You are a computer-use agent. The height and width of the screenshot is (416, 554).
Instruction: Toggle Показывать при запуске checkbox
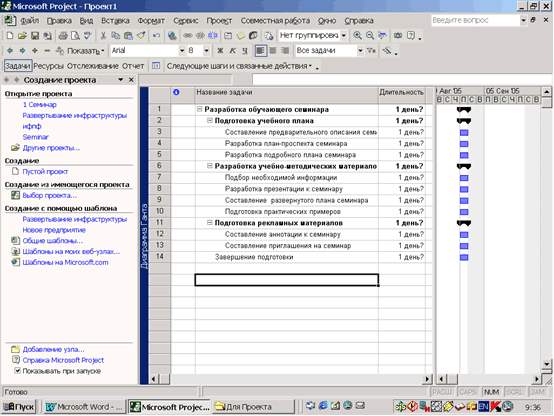[x=17, y=371]
